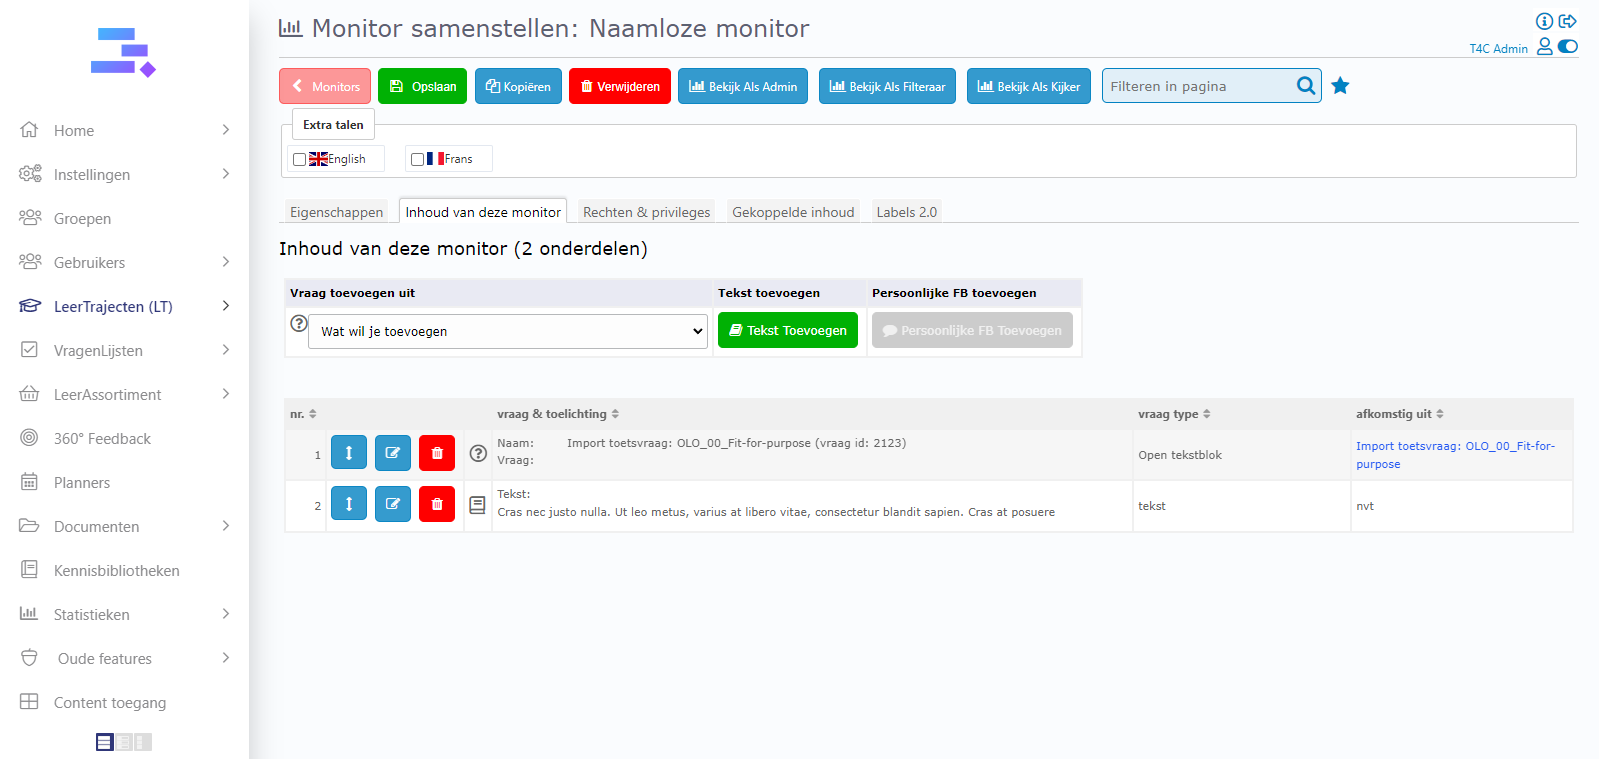Click the edit pencil icon for row 2

coord(393,504)
